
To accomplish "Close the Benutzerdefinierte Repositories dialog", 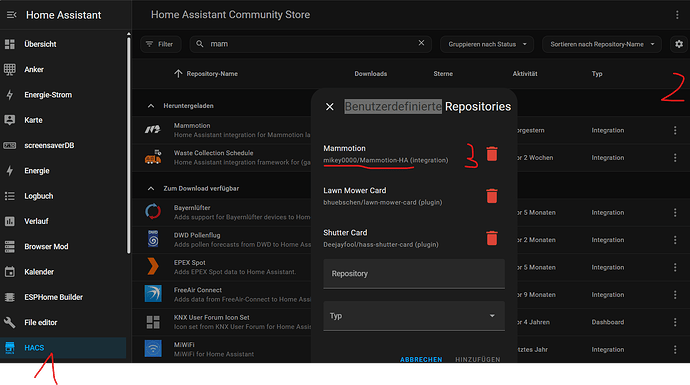I will pyautogui.click(x=330, y=106).
